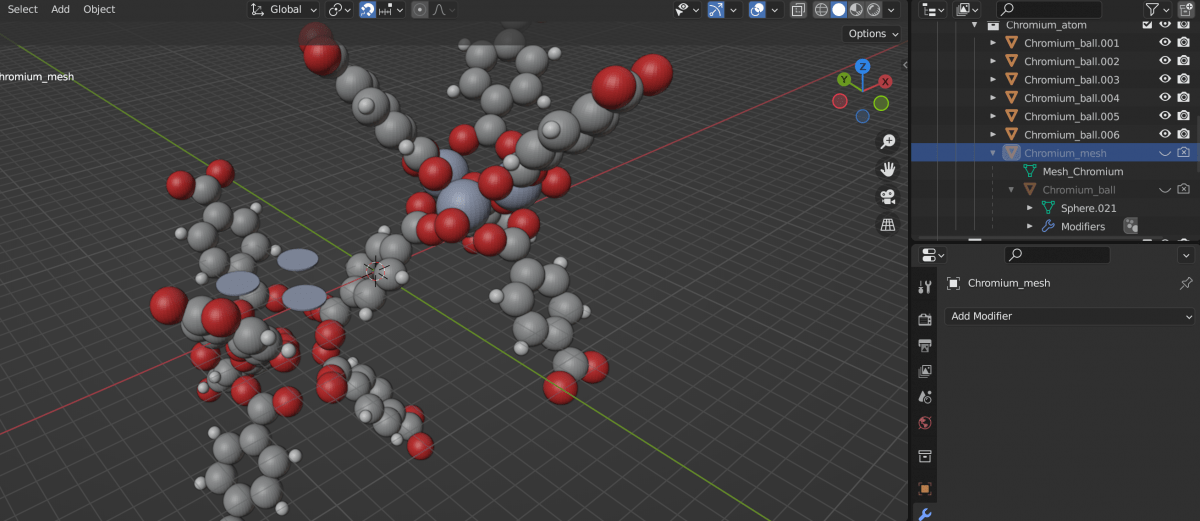
Task: Open the outliner filter dropdown
Action: [x=1157, y=9]
